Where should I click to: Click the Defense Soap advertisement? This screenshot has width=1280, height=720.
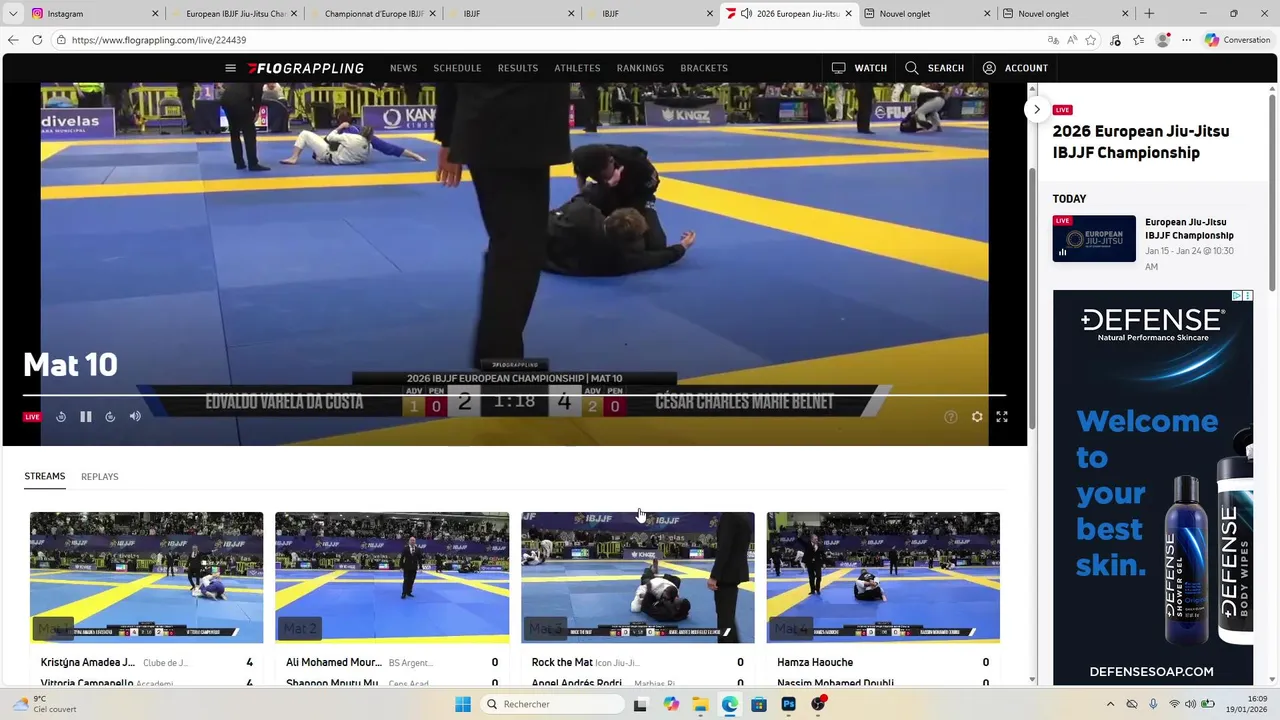pyautogui.click(x=1153, y=488)
